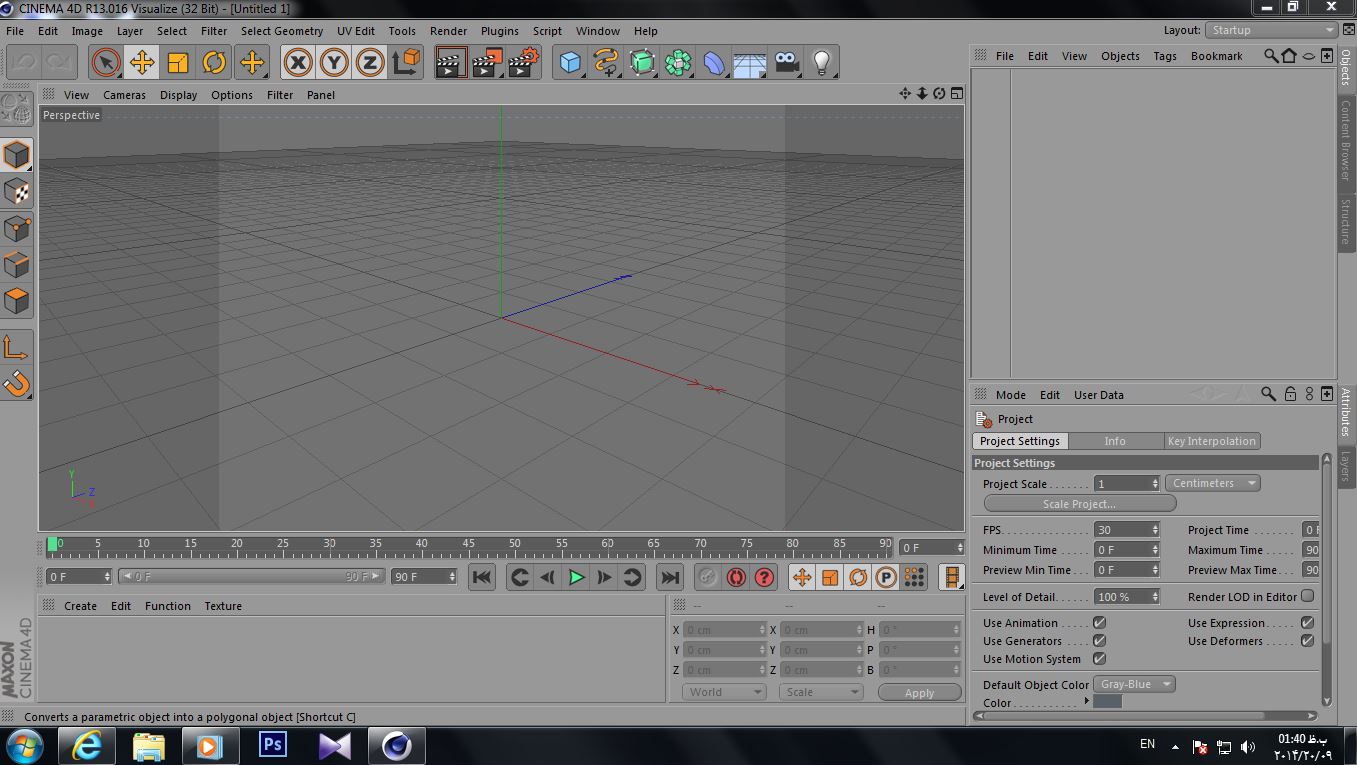Go to end of animation
This screenshot has width=1357, height=765.
[x=670, y=577]
